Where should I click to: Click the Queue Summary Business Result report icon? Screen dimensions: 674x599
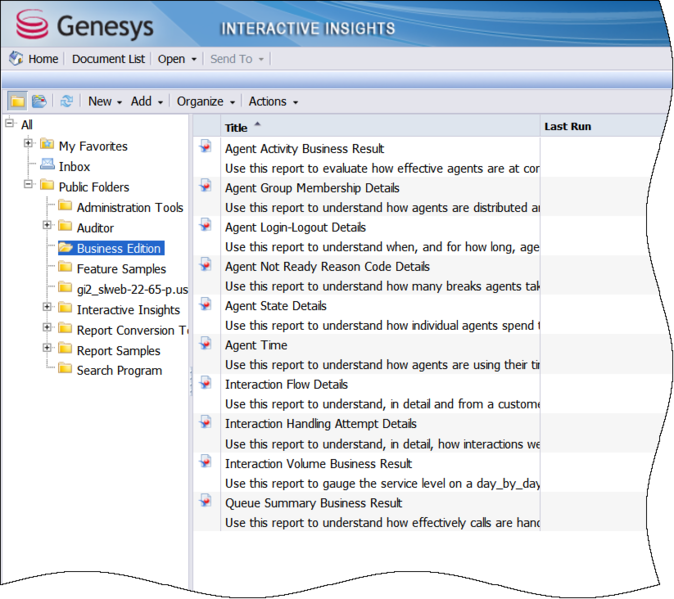[206, 500]
